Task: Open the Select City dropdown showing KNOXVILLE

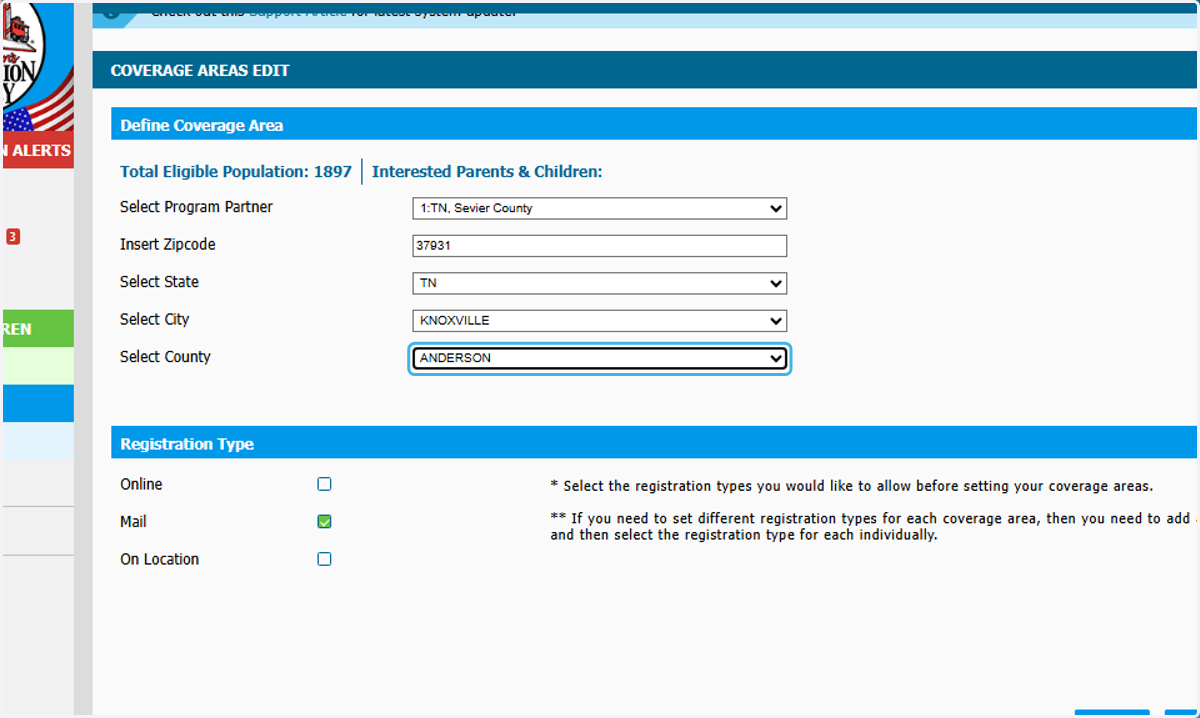Action: click(599, 321)
